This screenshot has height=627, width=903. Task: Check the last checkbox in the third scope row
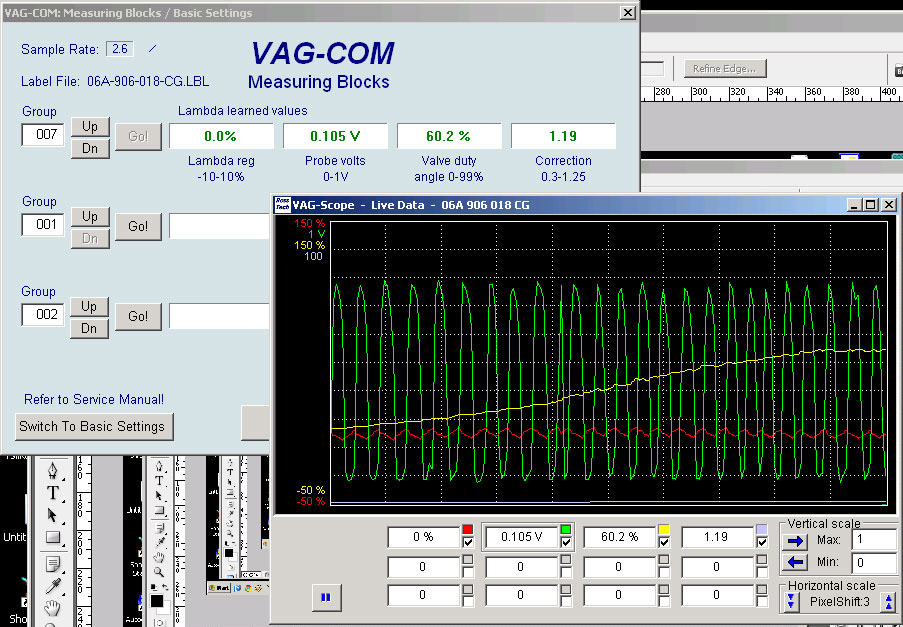tap(762, 601)
